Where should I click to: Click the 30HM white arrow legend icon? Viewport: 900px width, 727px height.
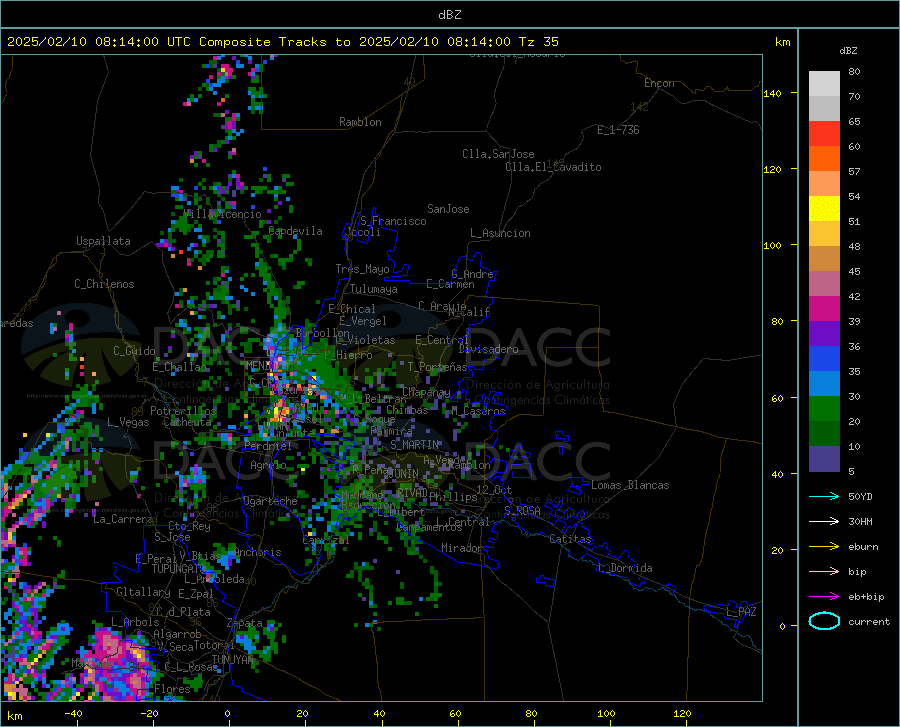[x=824, y=521]
